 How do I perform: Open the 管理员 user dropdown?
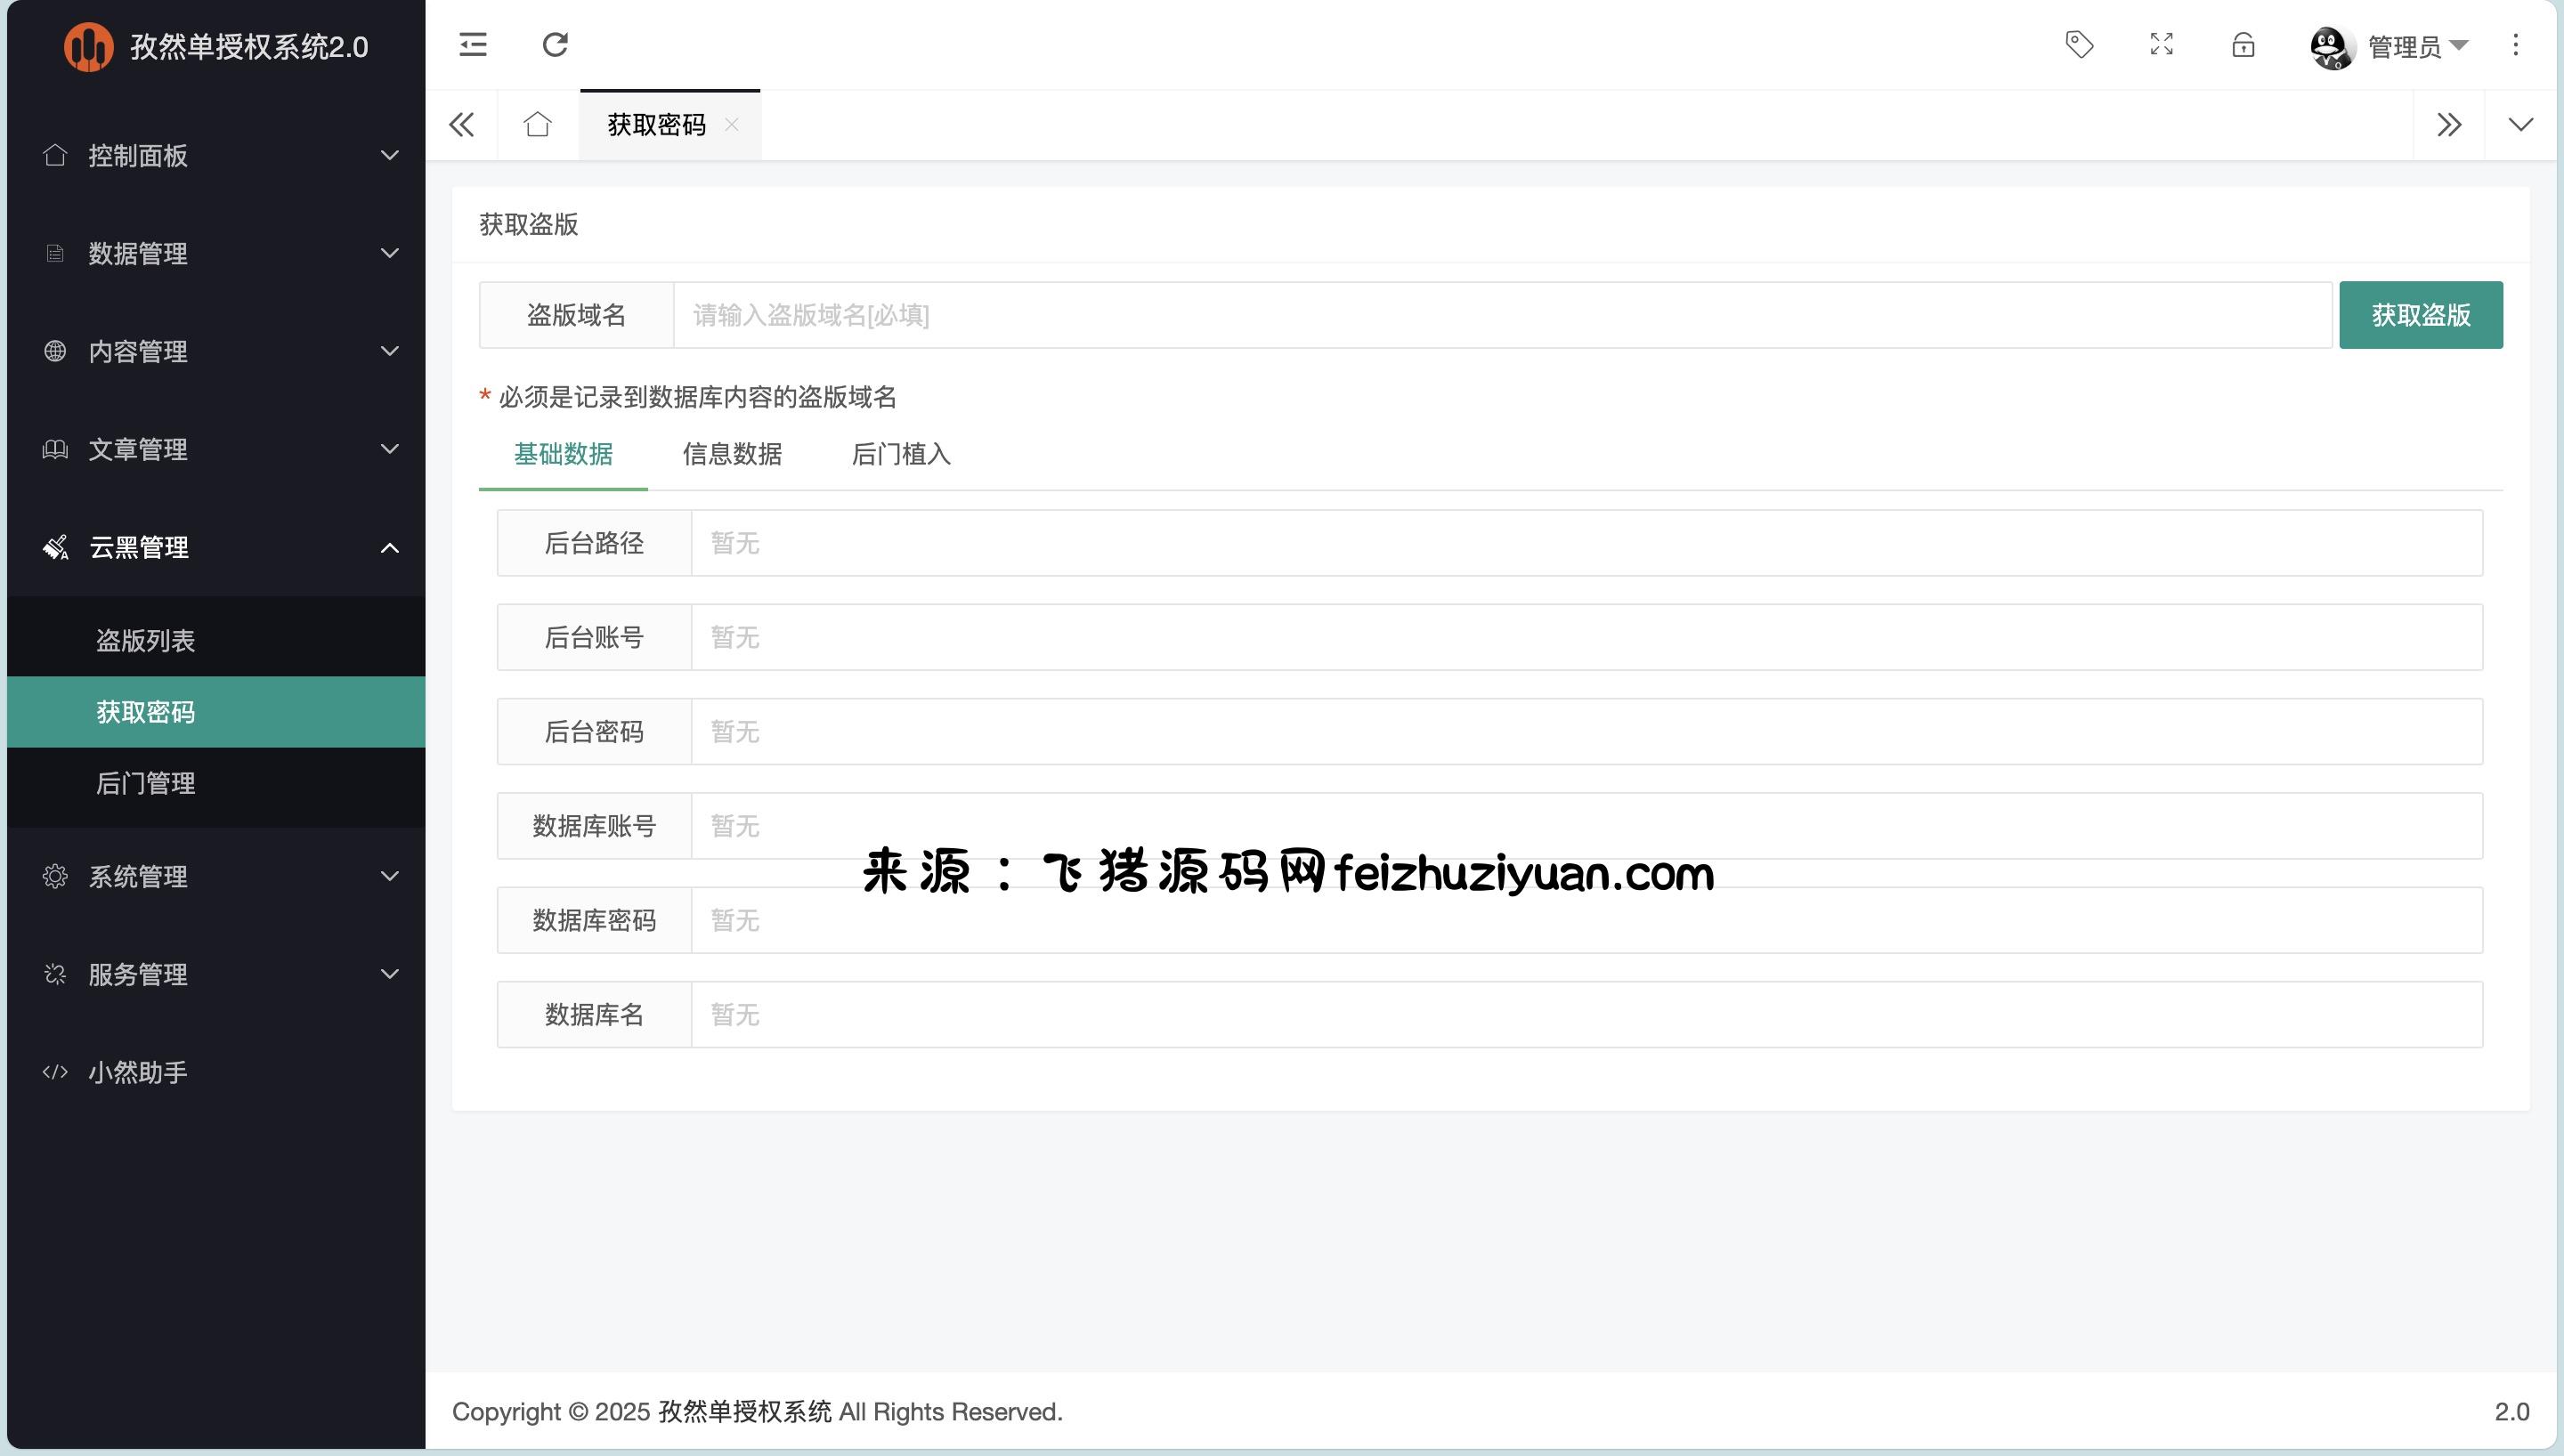(2405, 47)
